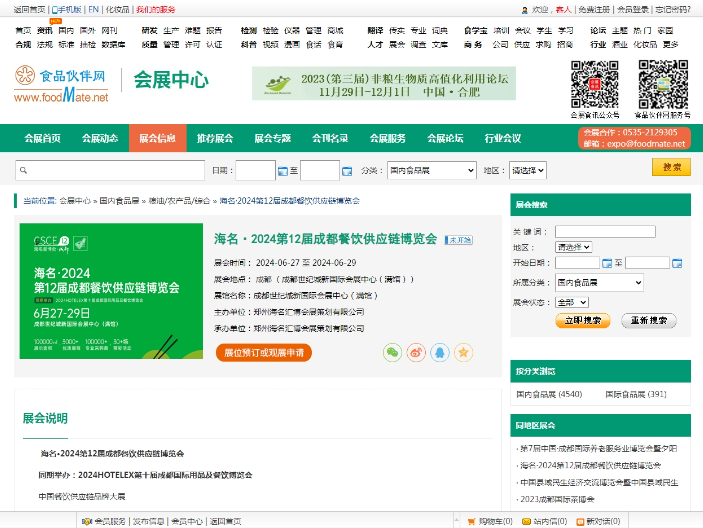The image size is (703, 528).
Task: Share the expo via Weibo icon
Action: [416, 352]
